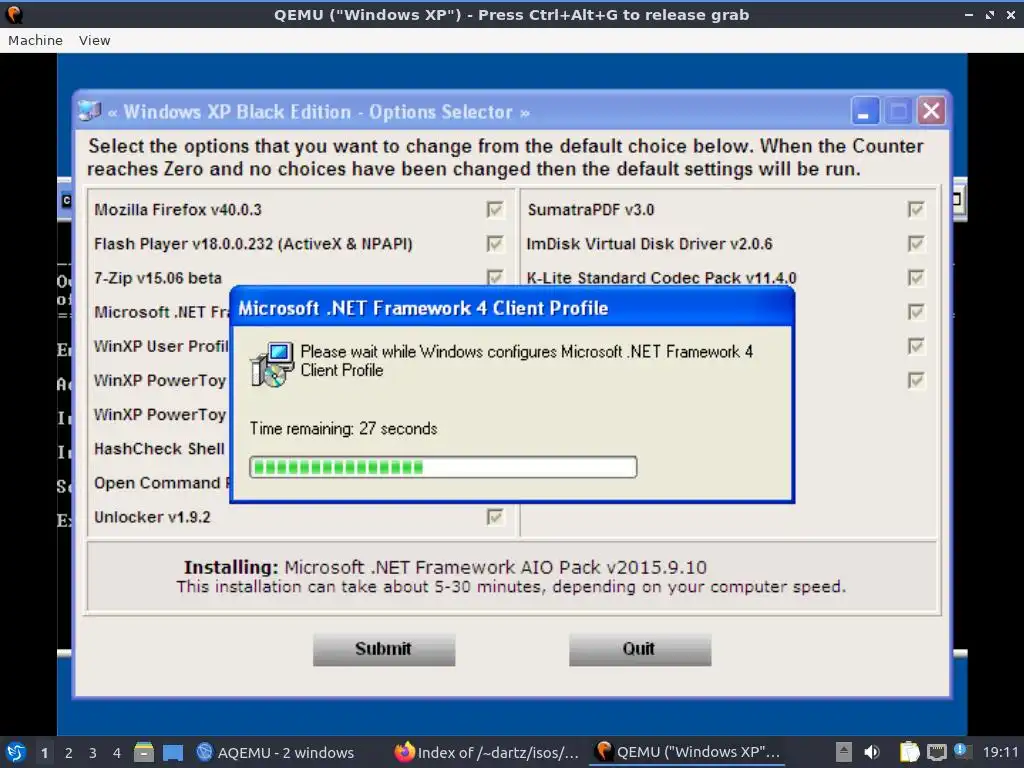Image resolution: width=1024 pixels, height=768 pixels.
Task: Close the Options Selector window
Action: [931, 111]
